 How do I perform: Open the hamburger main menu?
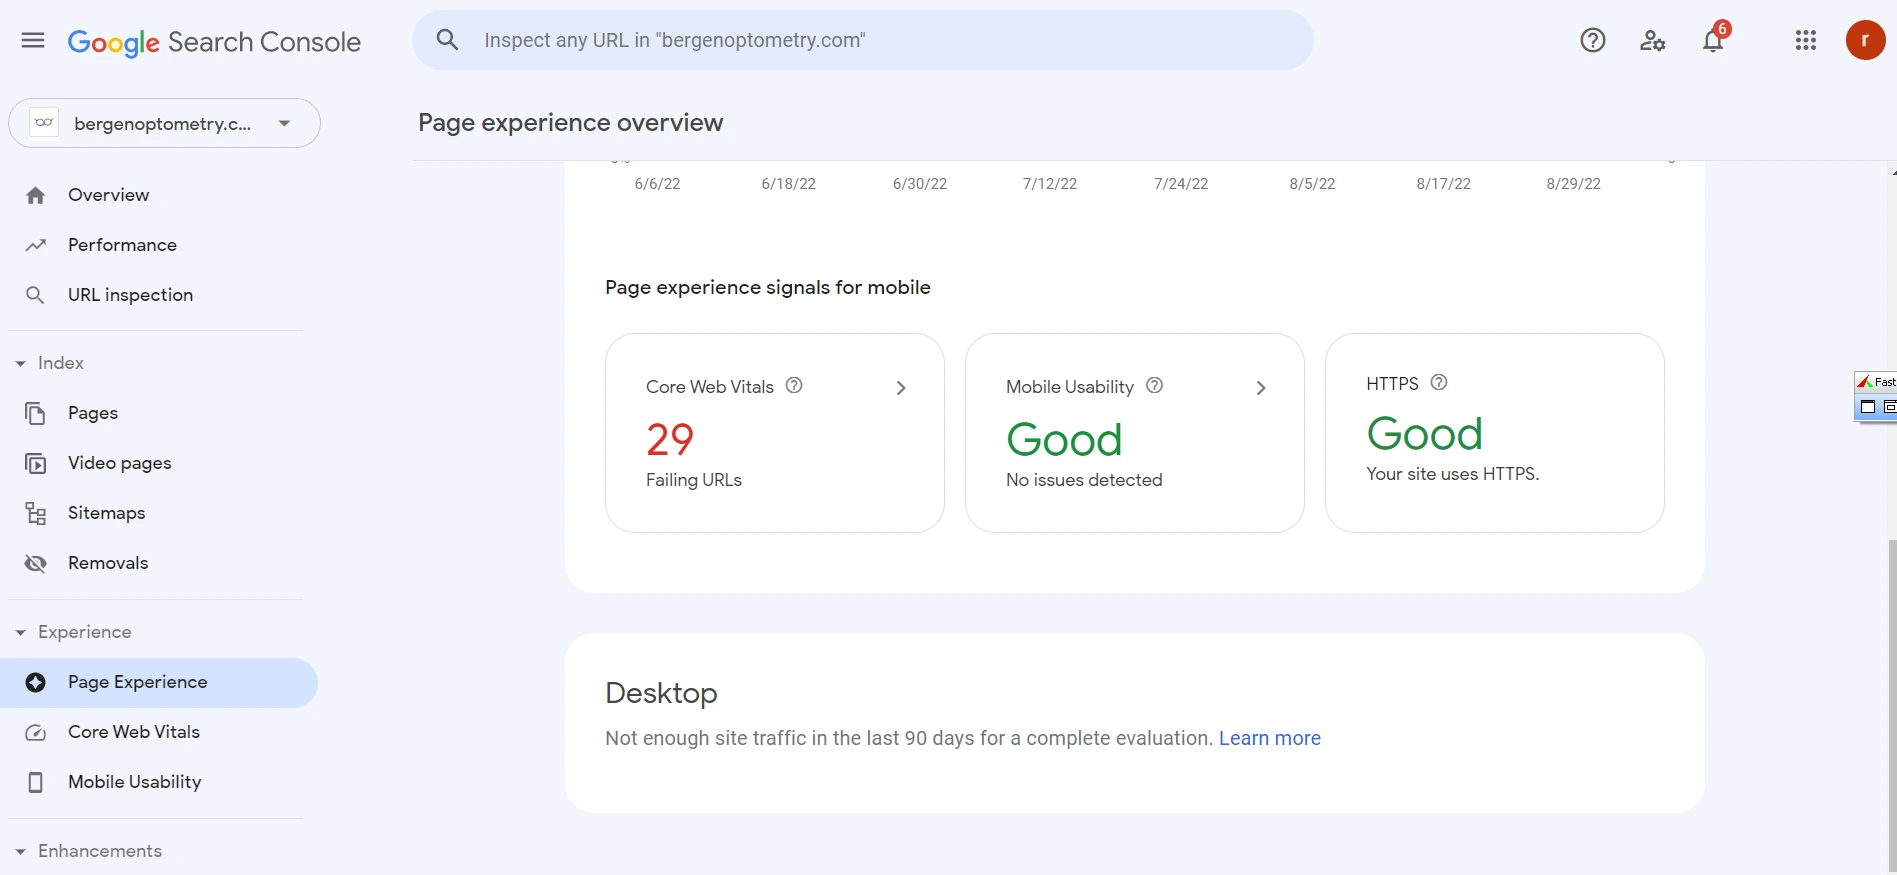click(x=33, y=40)
